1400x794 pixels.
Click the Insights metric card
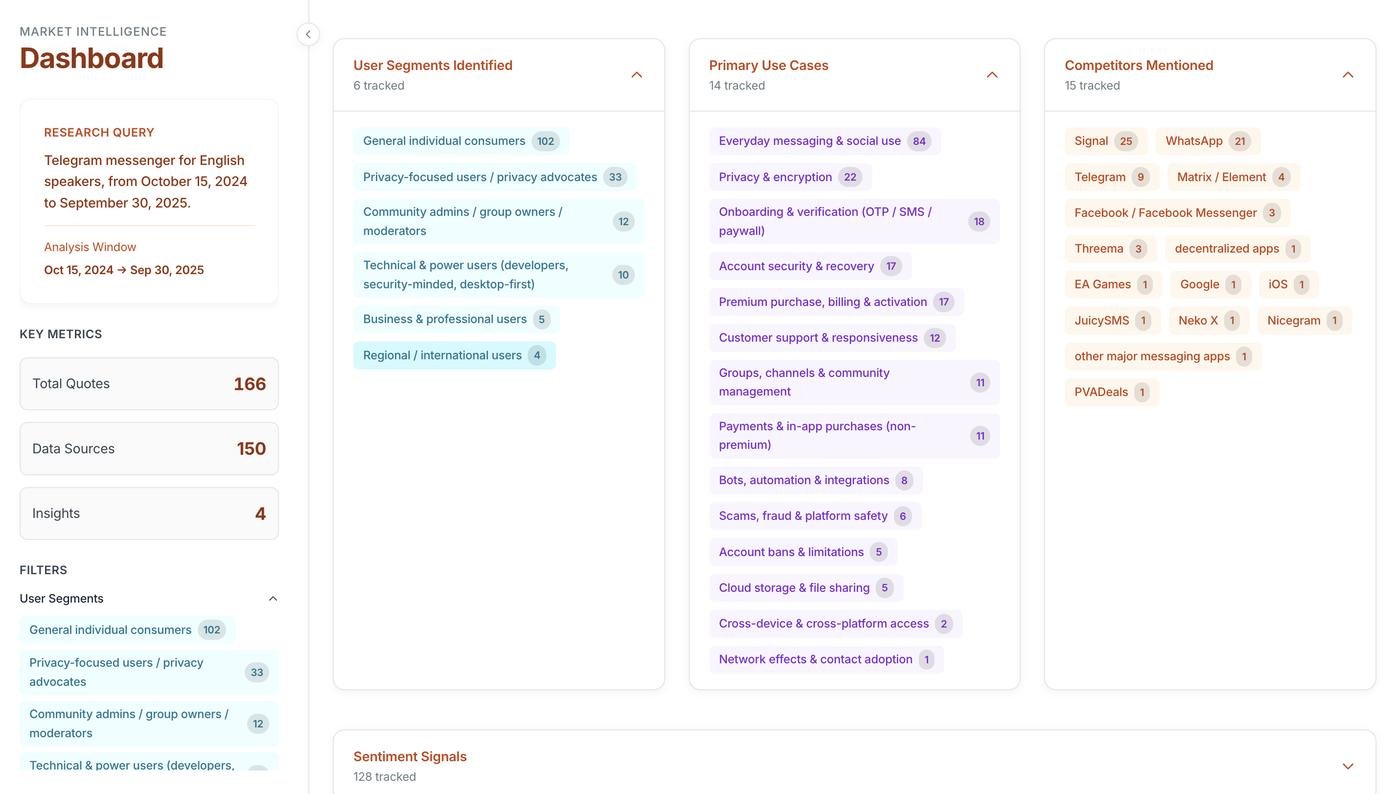(x=149, y=514)
